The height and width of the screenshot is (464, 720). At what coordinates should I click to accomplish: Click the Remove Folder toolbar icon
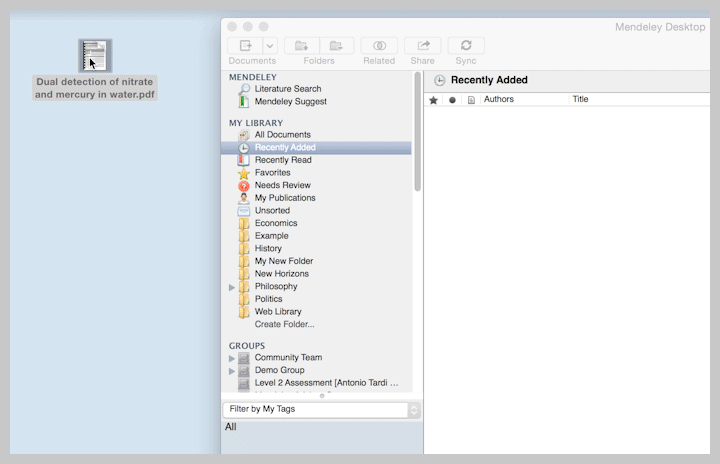click(336, 45)
